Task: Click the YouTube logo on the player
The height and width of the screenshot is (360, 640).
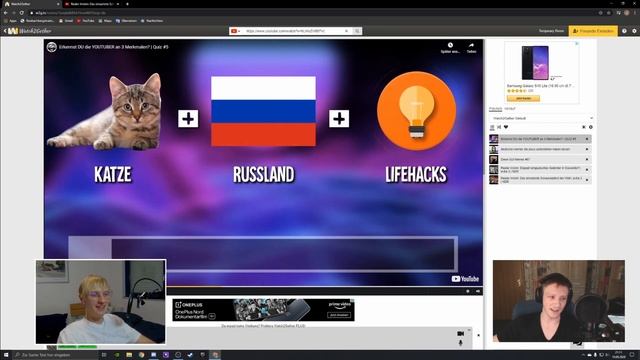Action: (x=465, y=279)
